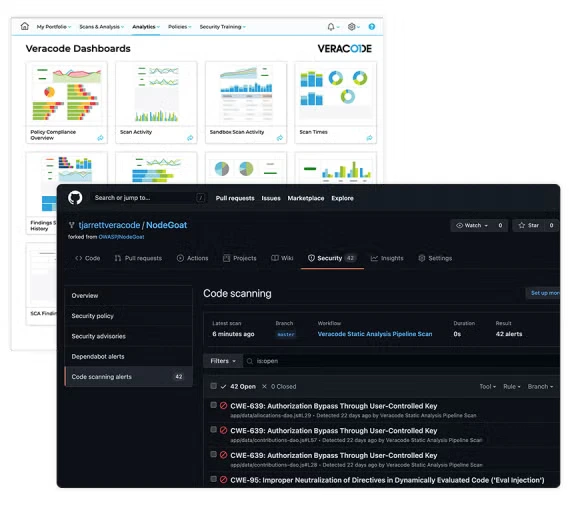
Task: Expand the Security Training menu
Action: click(222, 27)
